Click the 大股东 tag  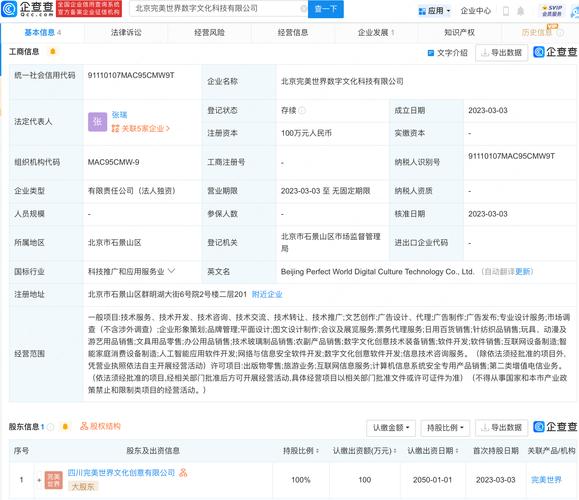click(83, 487)
